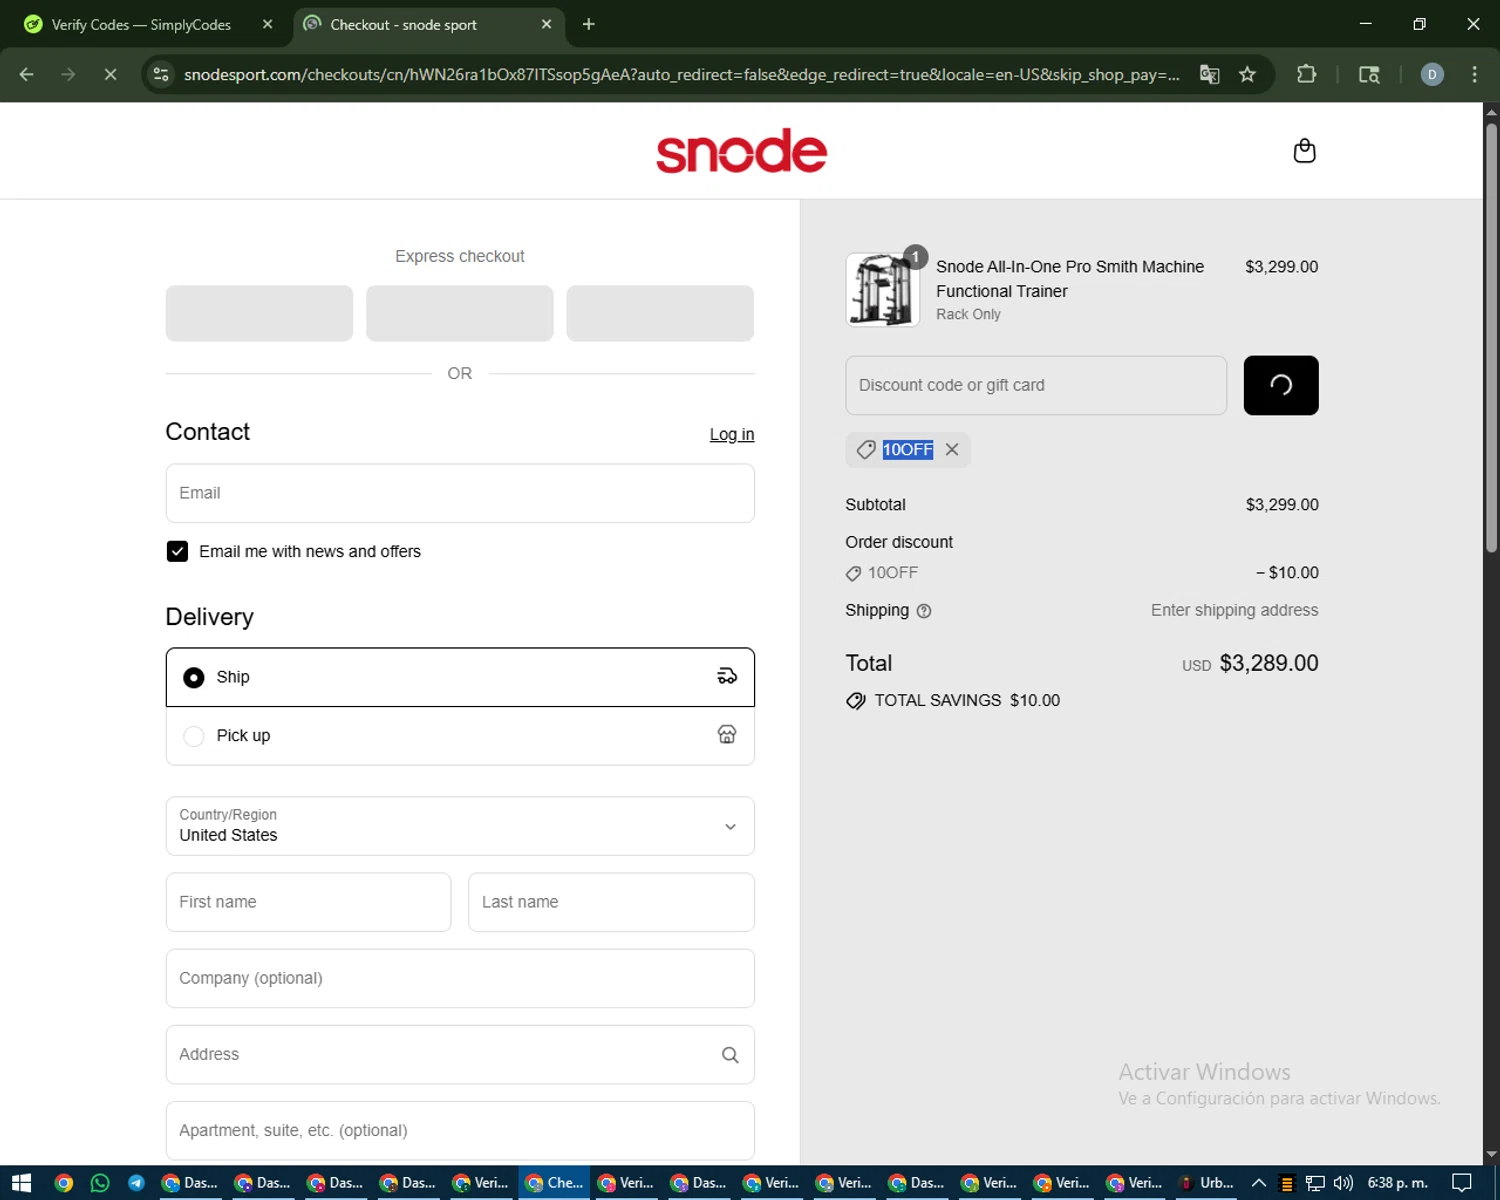Viewport: 1500px width, 1200px height.
Task: Bookmark this page with the star icon
Action: 1247,74
